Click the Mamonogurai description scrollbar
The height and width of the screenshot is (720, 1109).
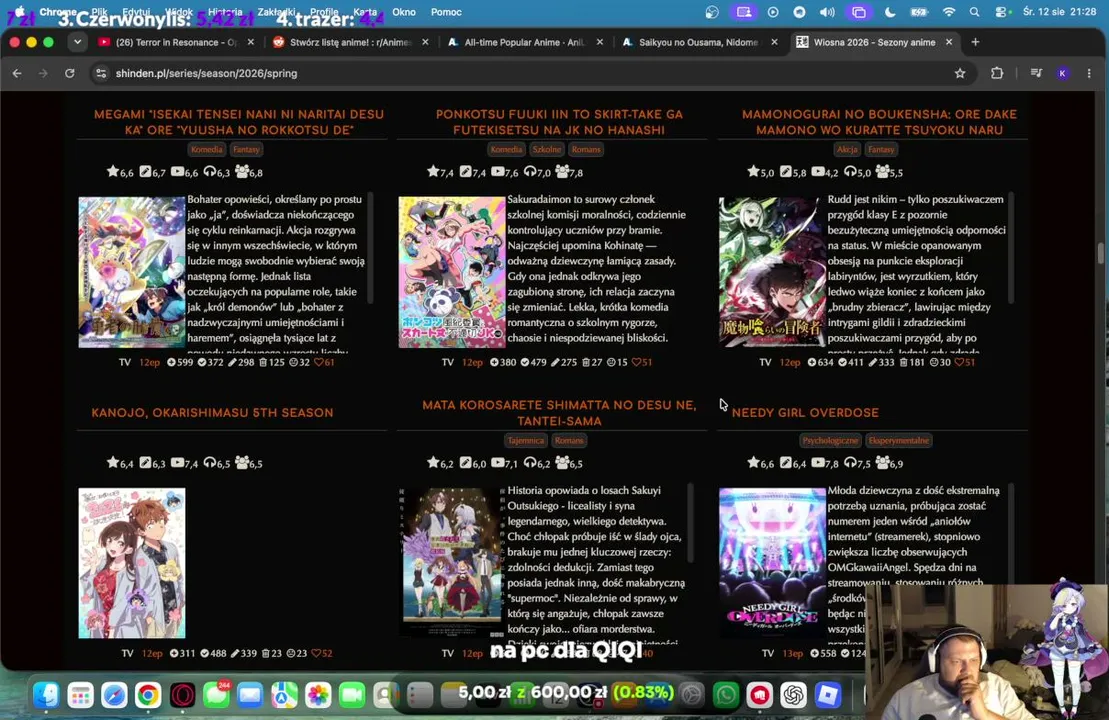pos(1011,248)
